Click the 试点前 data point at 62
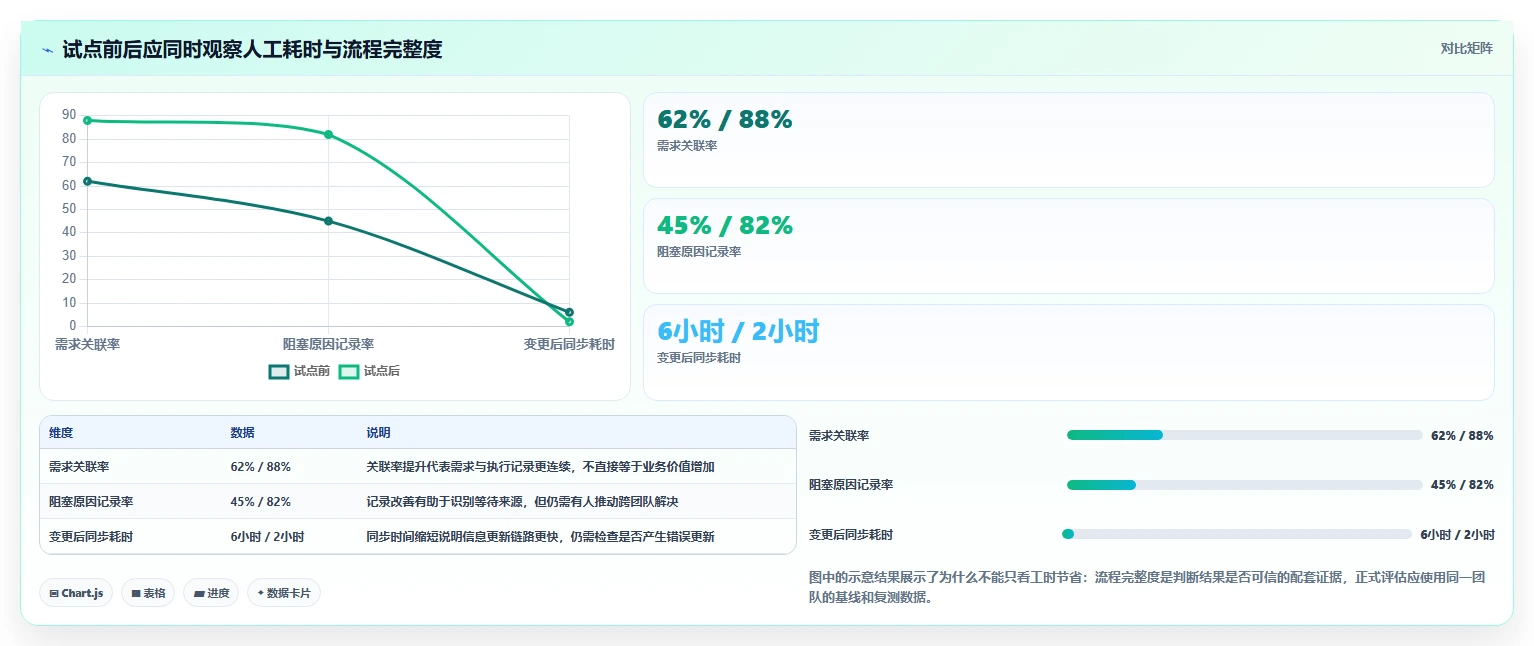The image size is (1534, 646). tap(88, 181)
